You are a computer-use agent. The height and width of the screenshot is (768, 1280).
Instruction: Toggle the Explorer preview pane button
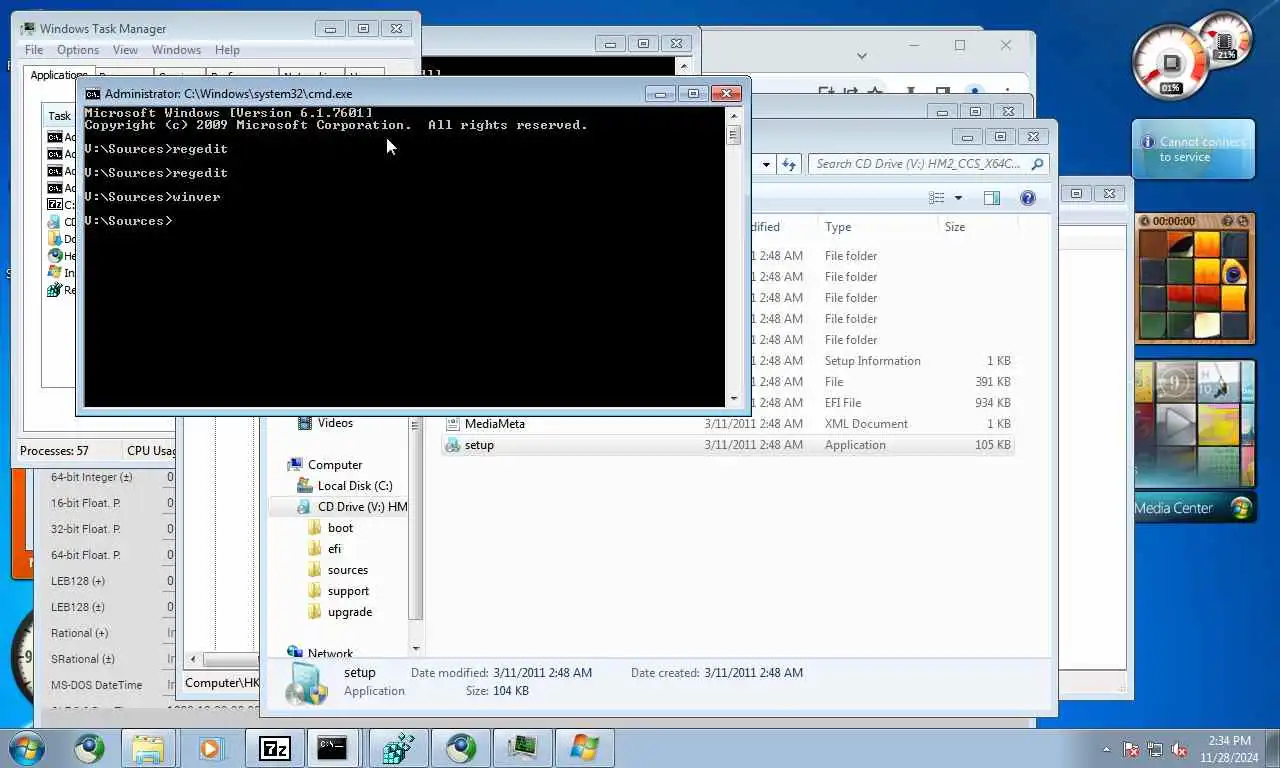[992, 198]
